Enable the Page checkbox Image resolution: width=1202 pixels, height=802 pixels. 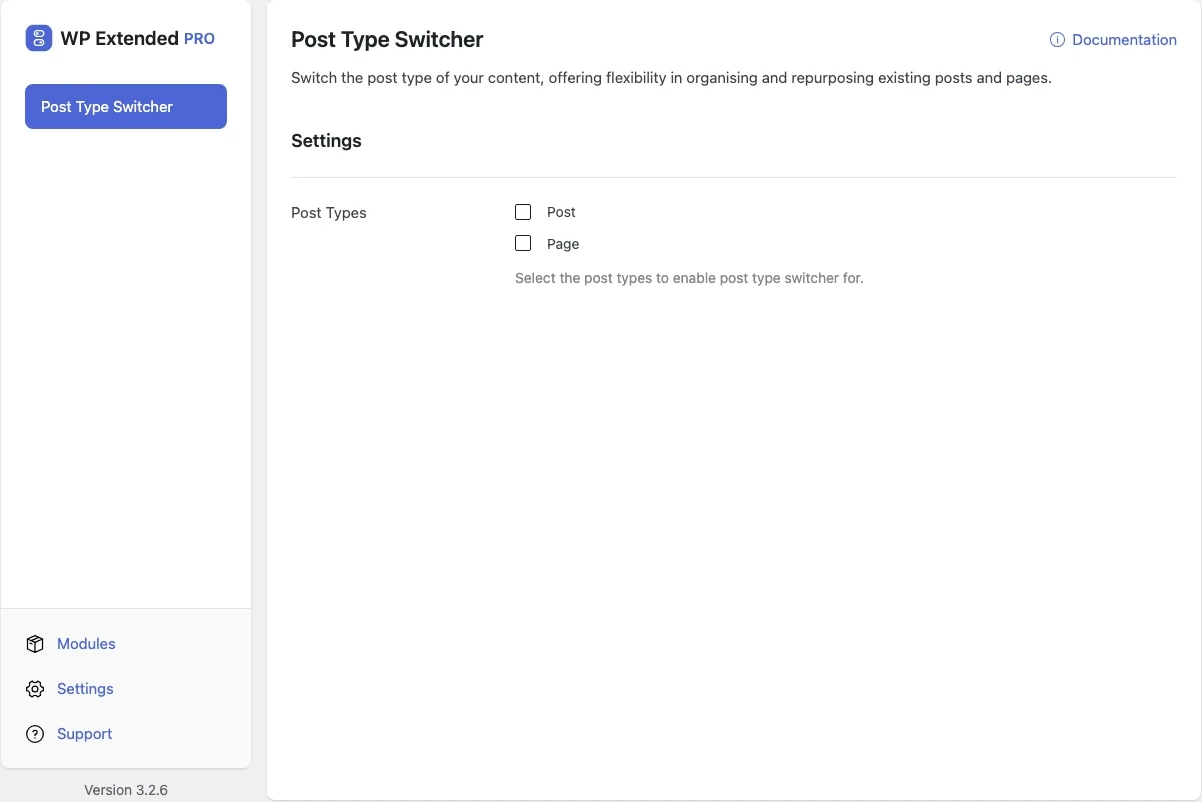[x=523, y=243]
